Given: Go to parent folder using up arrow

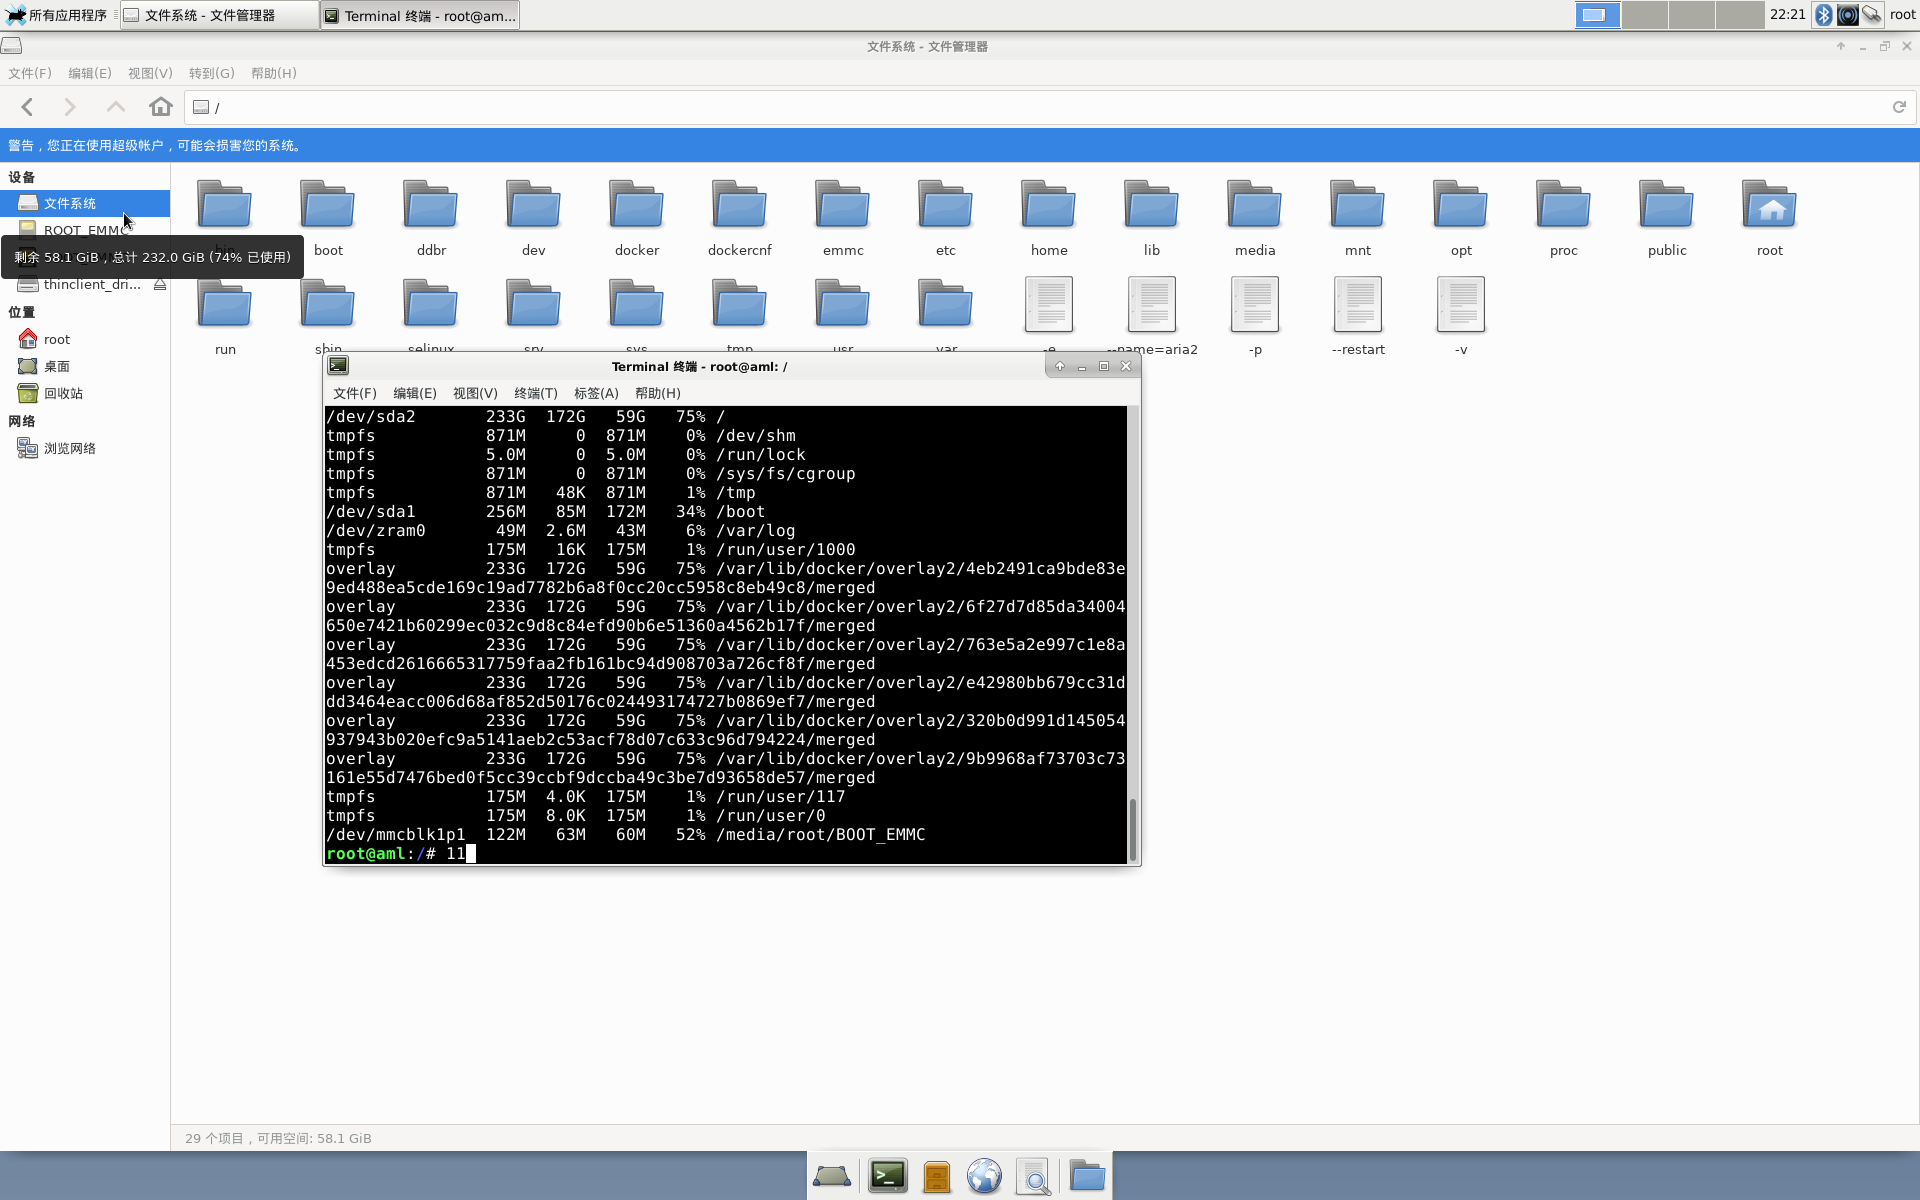Looking at the screenshot, I should (x=116, y=107).
